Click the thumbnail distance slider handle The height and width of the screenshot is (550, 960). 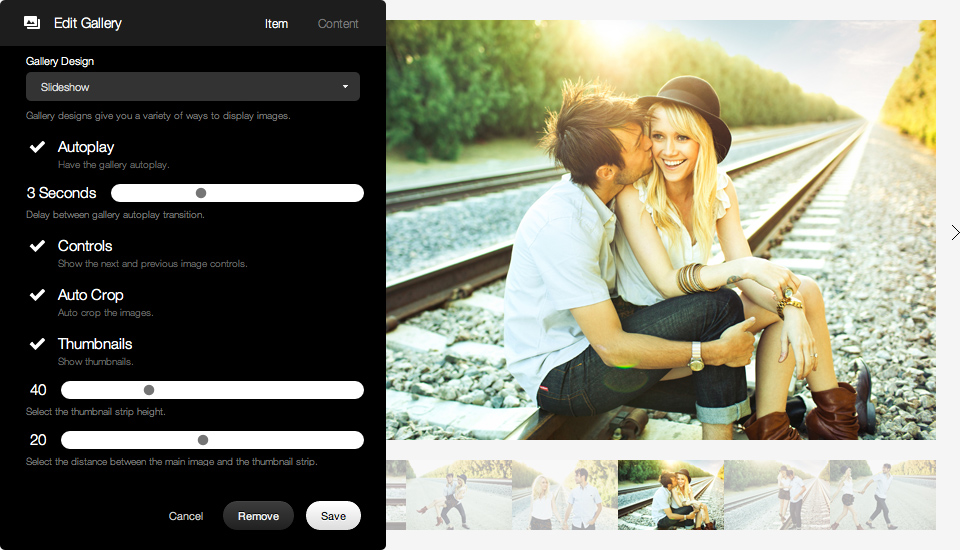pyautogui.click(x=203, y=440)
